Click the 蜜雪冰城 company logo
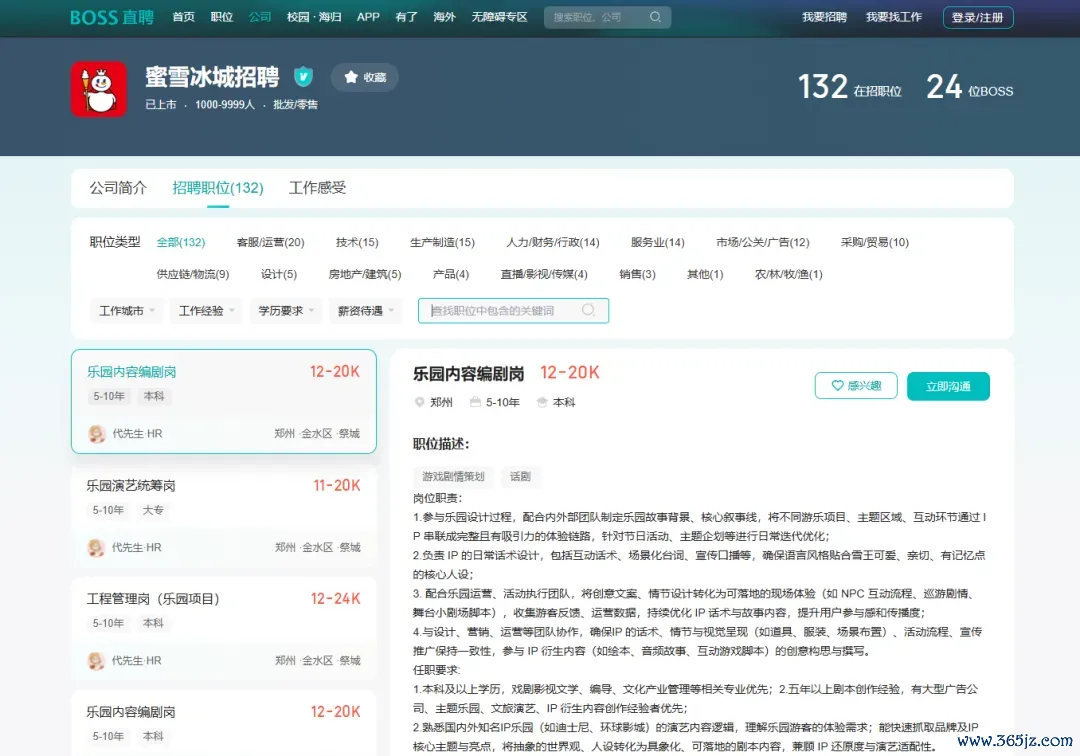 (98, 89)
